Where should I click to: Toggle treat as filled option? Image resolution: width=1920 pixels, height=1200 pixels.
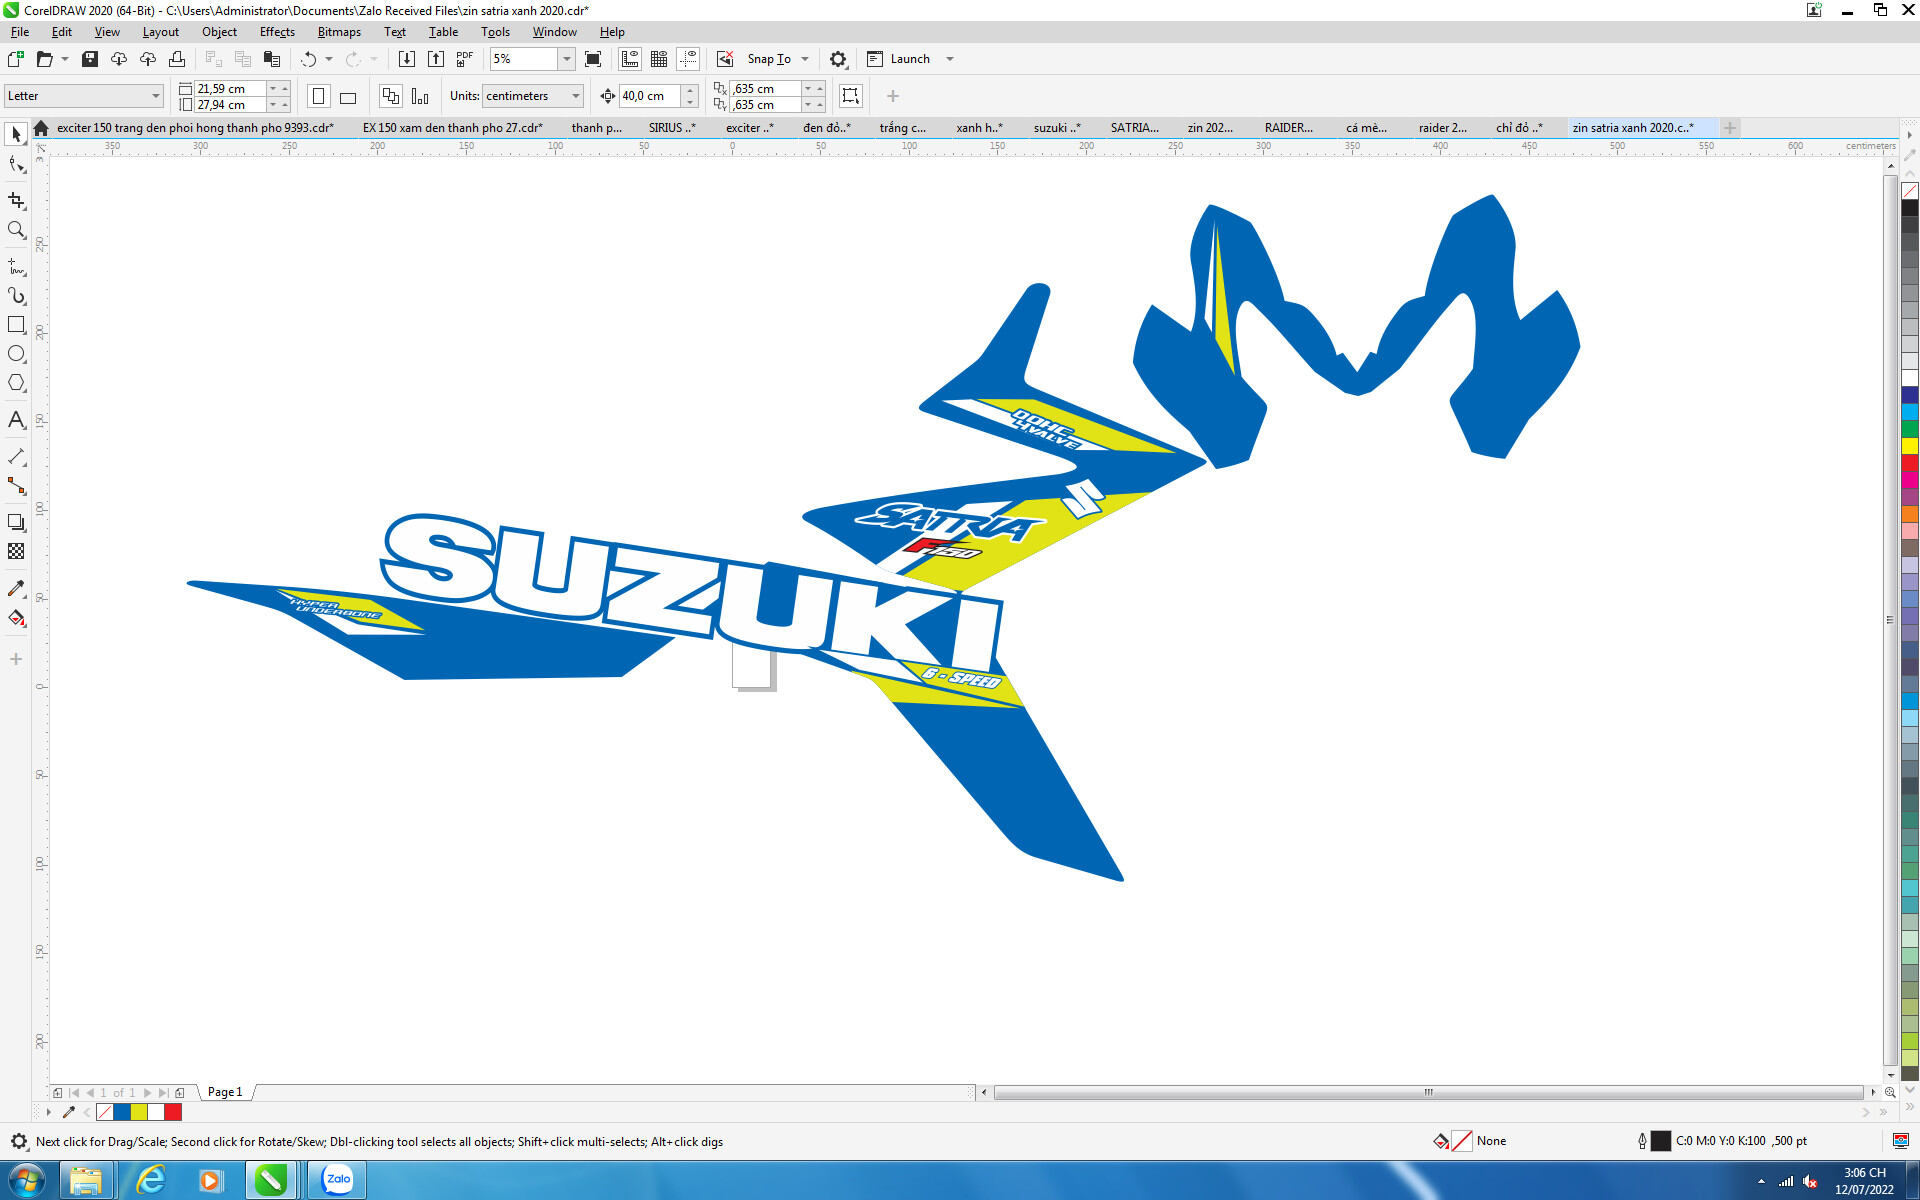(851, 96)
